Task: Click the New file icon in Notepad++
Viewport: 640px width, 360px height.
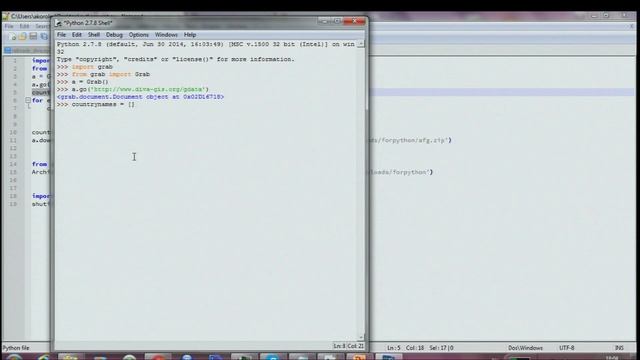Action: (12, 37)
